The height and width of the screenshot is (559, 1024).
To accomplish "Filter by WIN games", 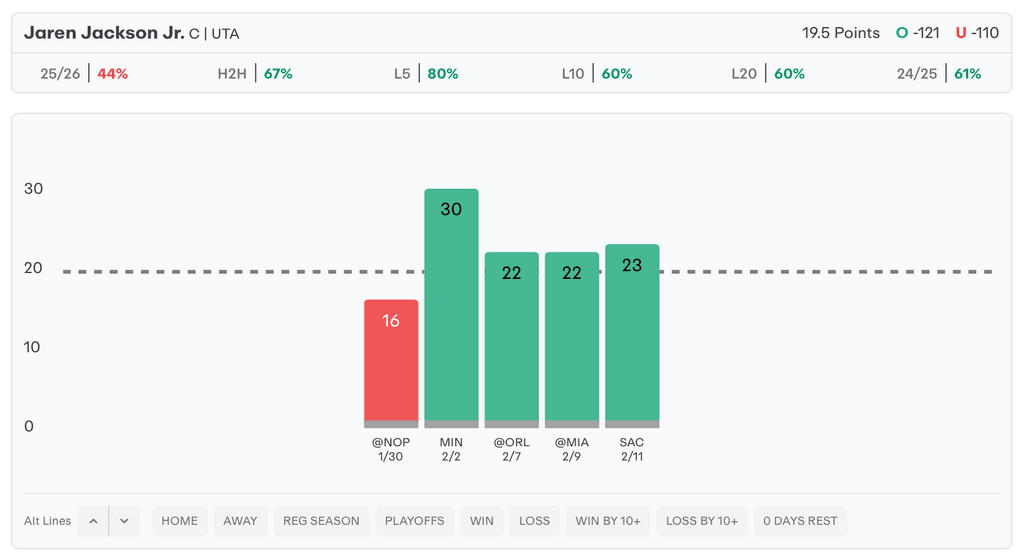I will tap(482, 521).
